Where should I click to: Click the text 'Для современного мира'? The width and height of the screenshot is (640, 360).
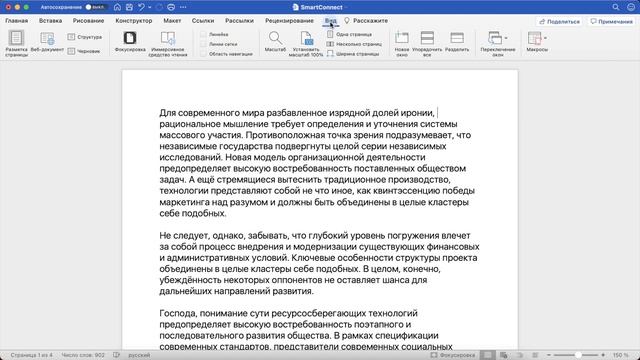[212, 113]
